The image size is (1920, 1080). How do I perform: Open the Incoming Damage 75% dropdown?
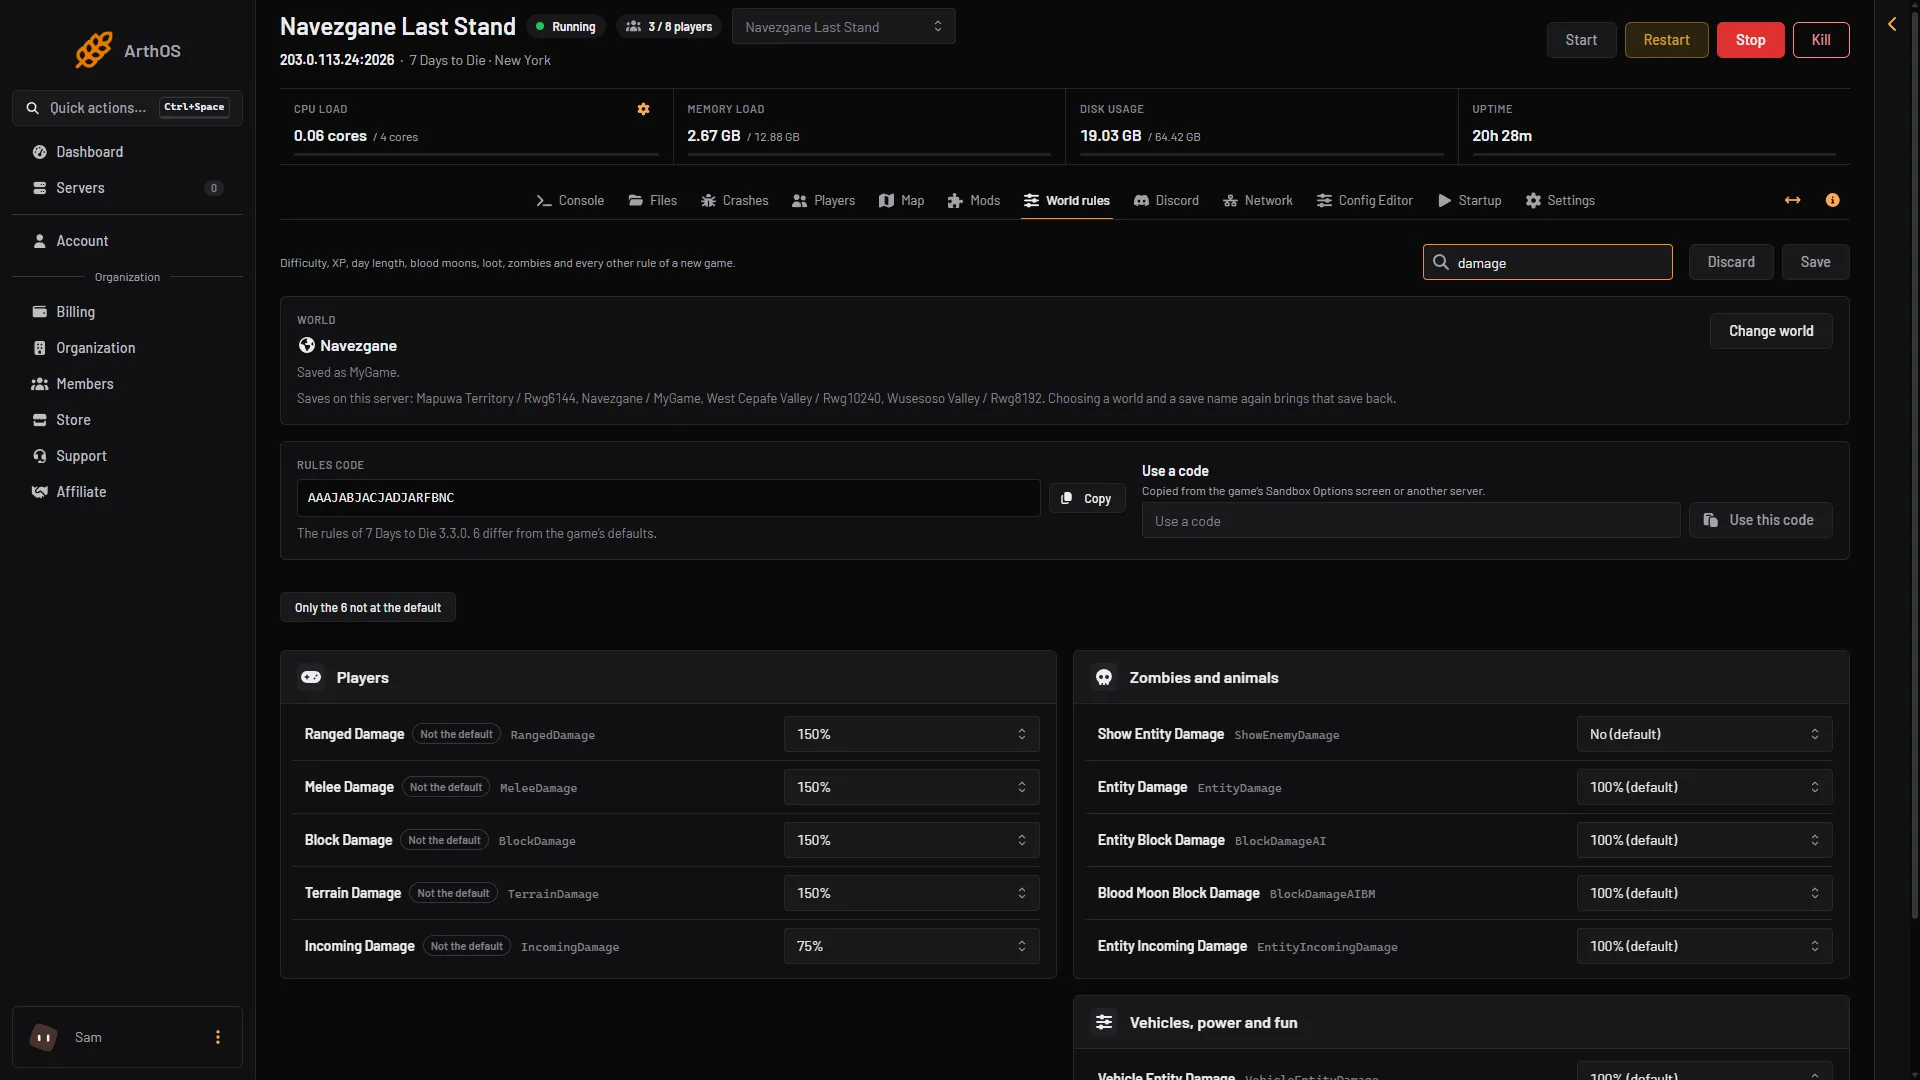click(x=911, y=946)
